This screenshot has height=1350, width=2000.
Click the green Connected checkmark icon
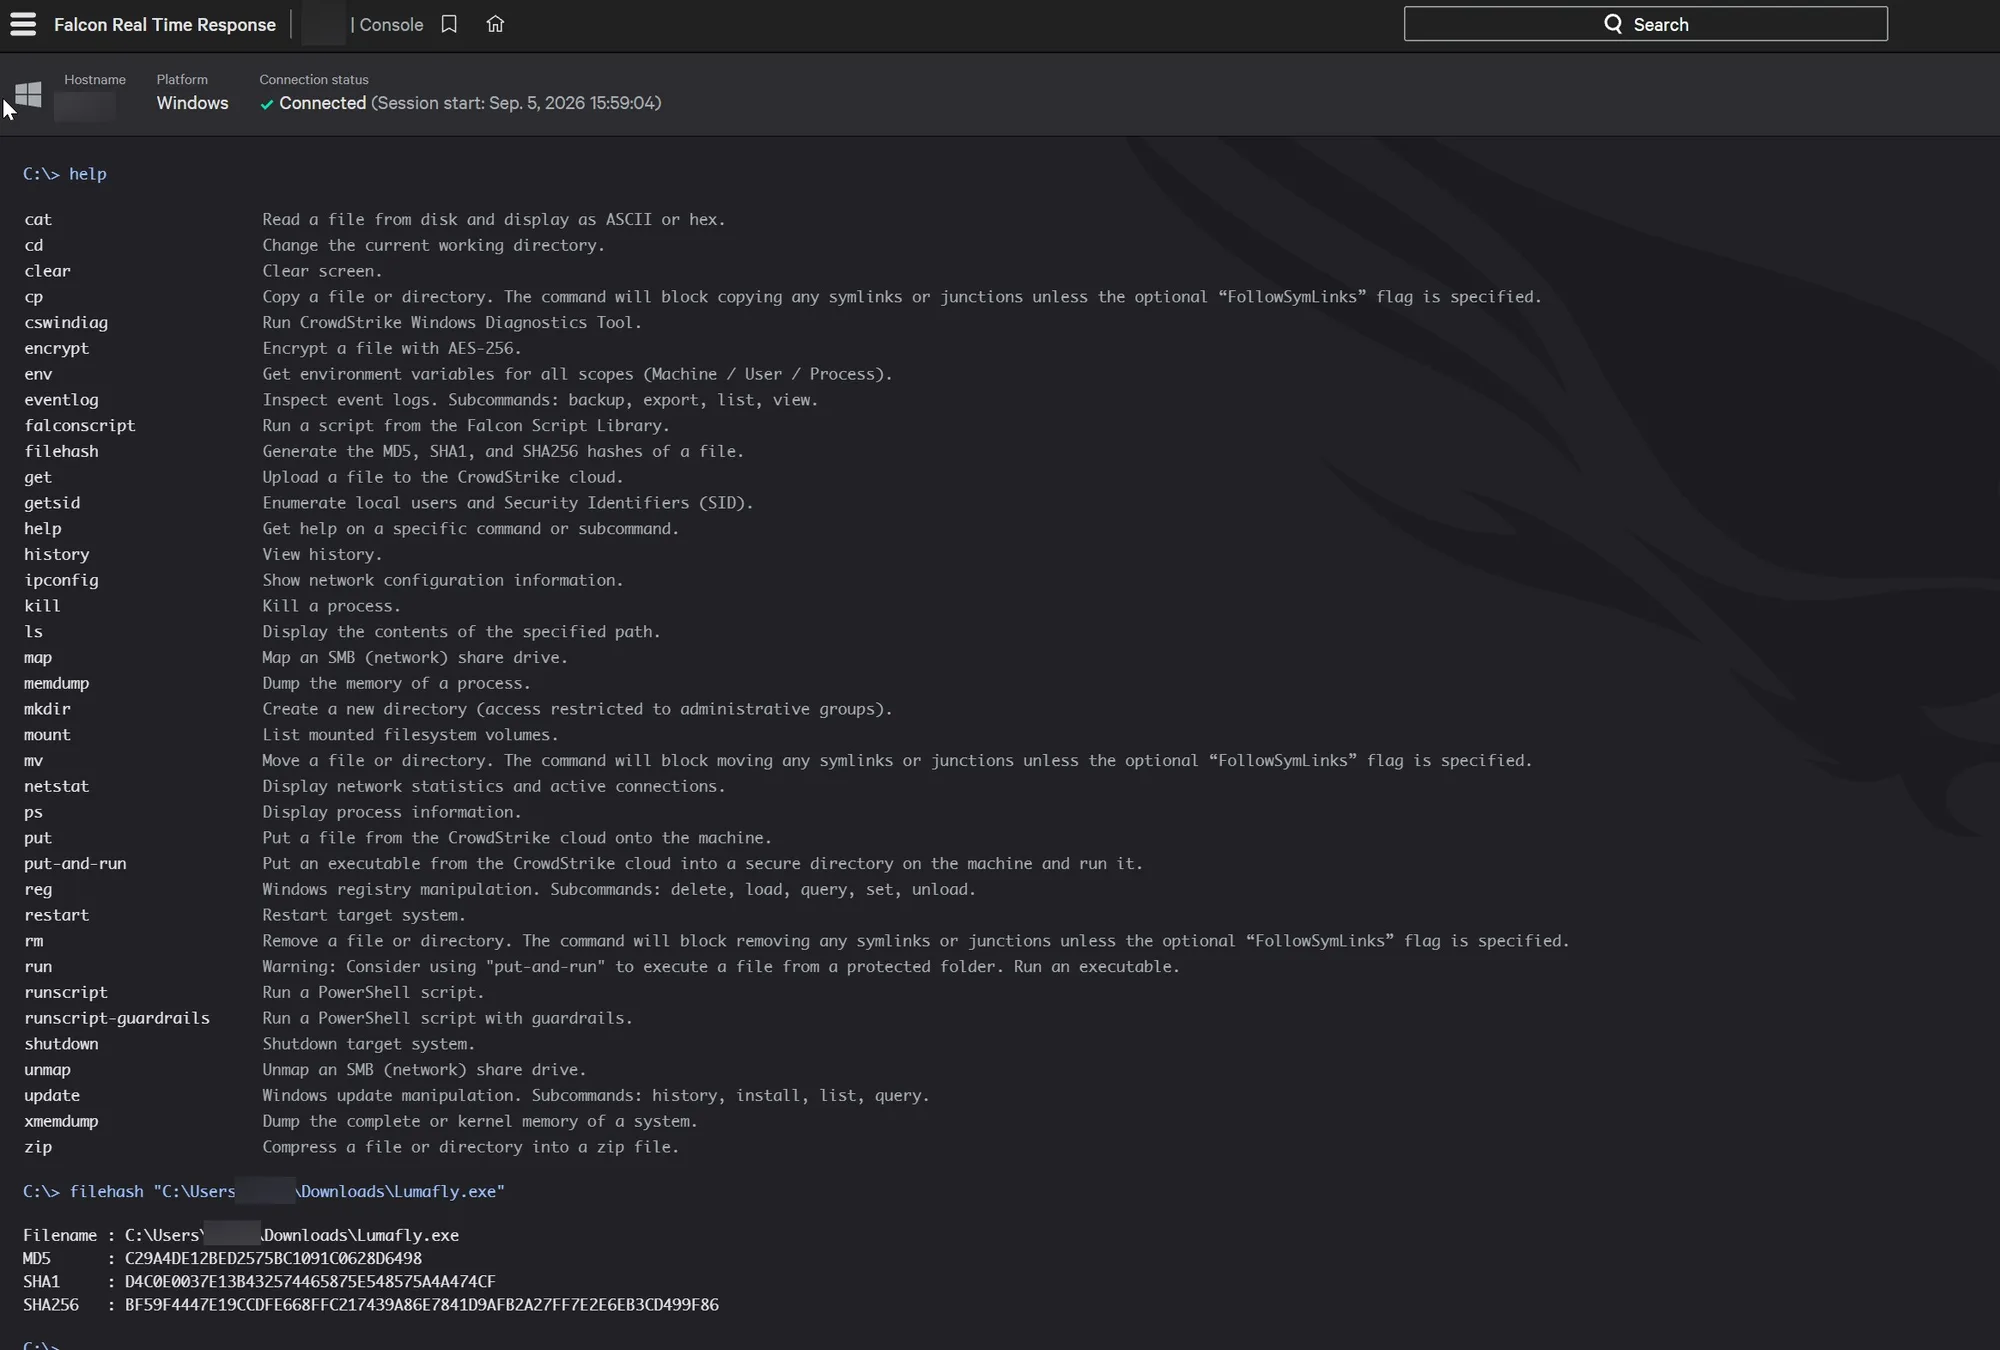(267, 104)
